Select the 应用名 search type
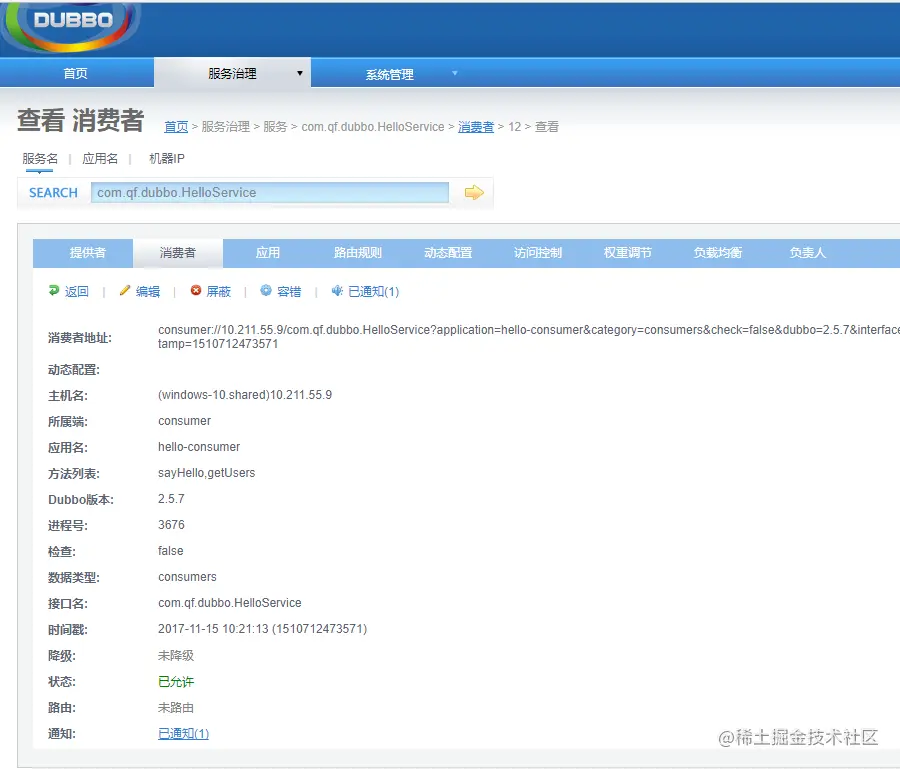Viewport: 900px width, 769px height. click(x=100, y=158)
